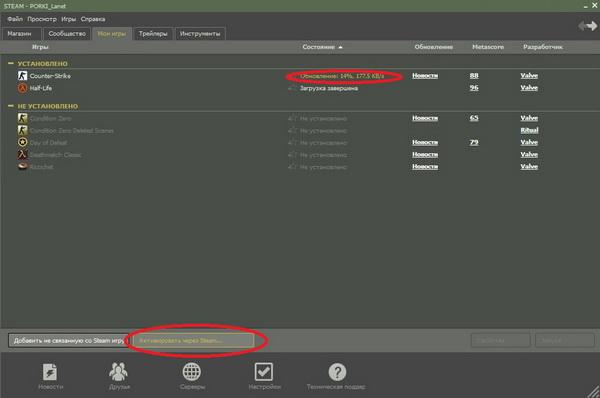Select the Half-Life game name

(x=41, y=88)
